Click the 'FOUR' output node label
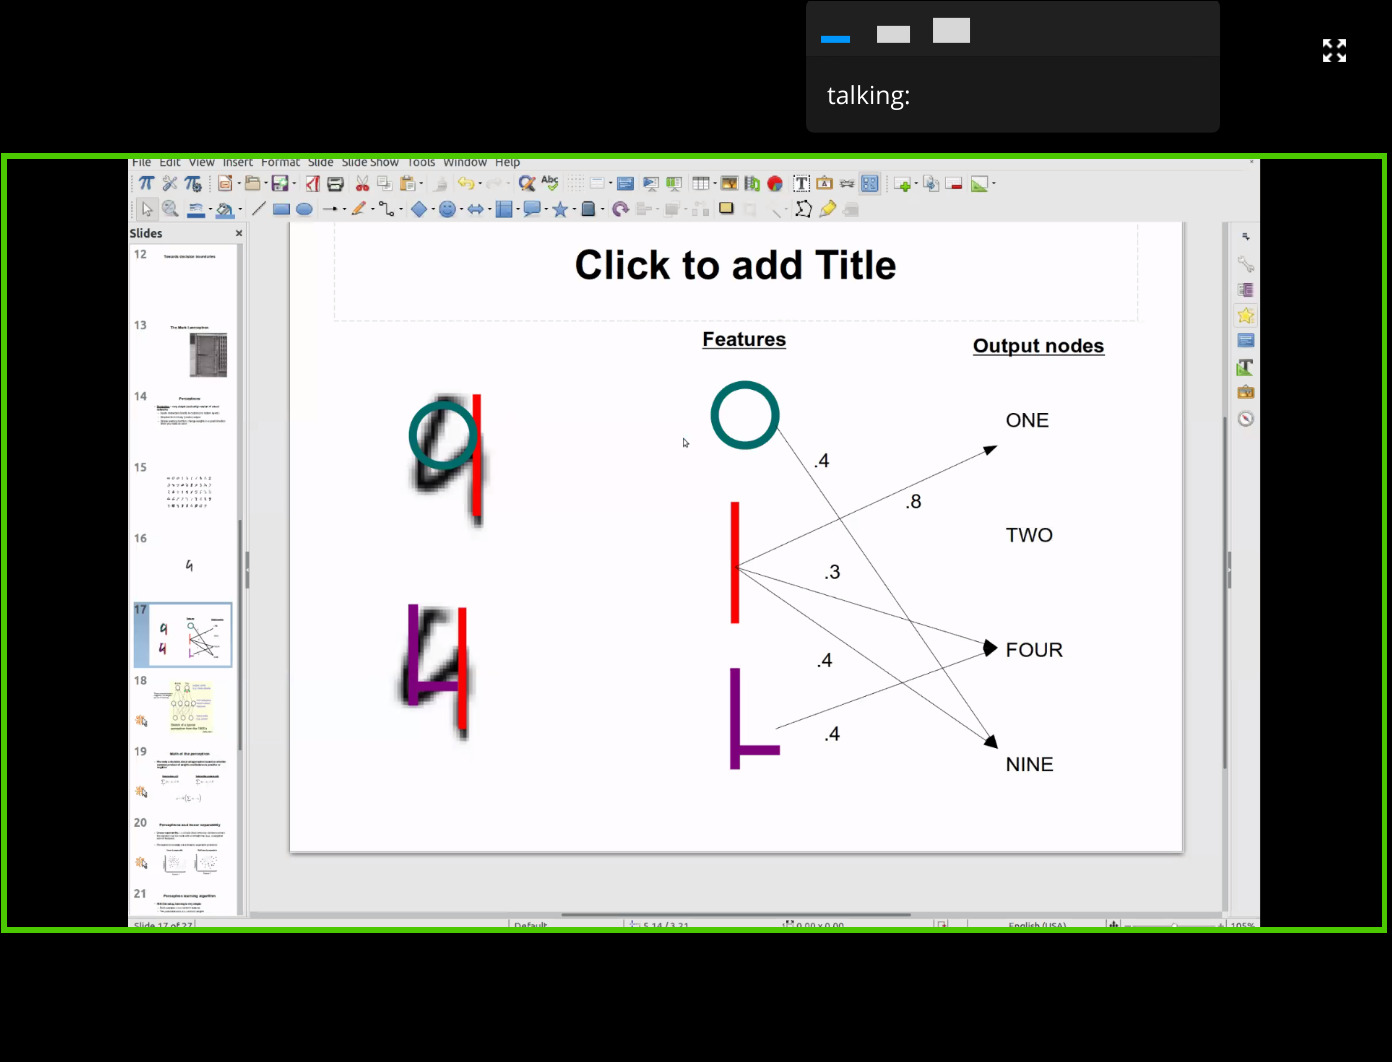1392x1062 pixels. [1034, 650]
